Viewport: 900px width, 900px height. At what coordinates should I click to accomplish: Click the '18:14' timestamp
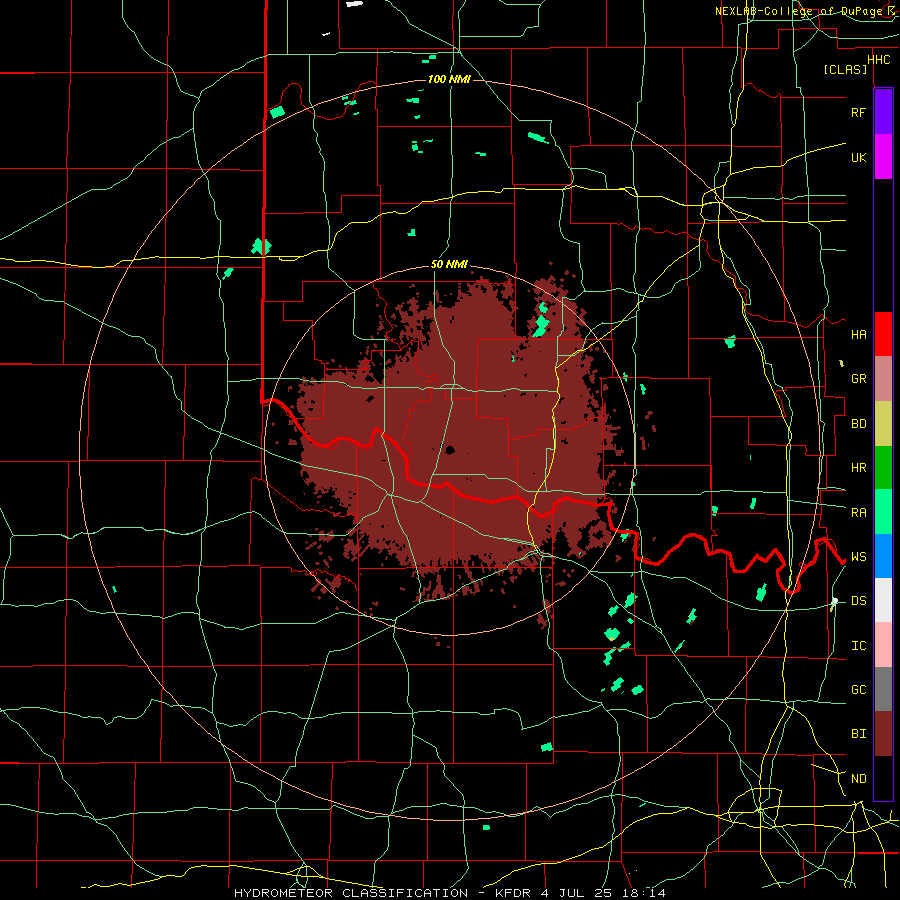[x=644, y=893]
